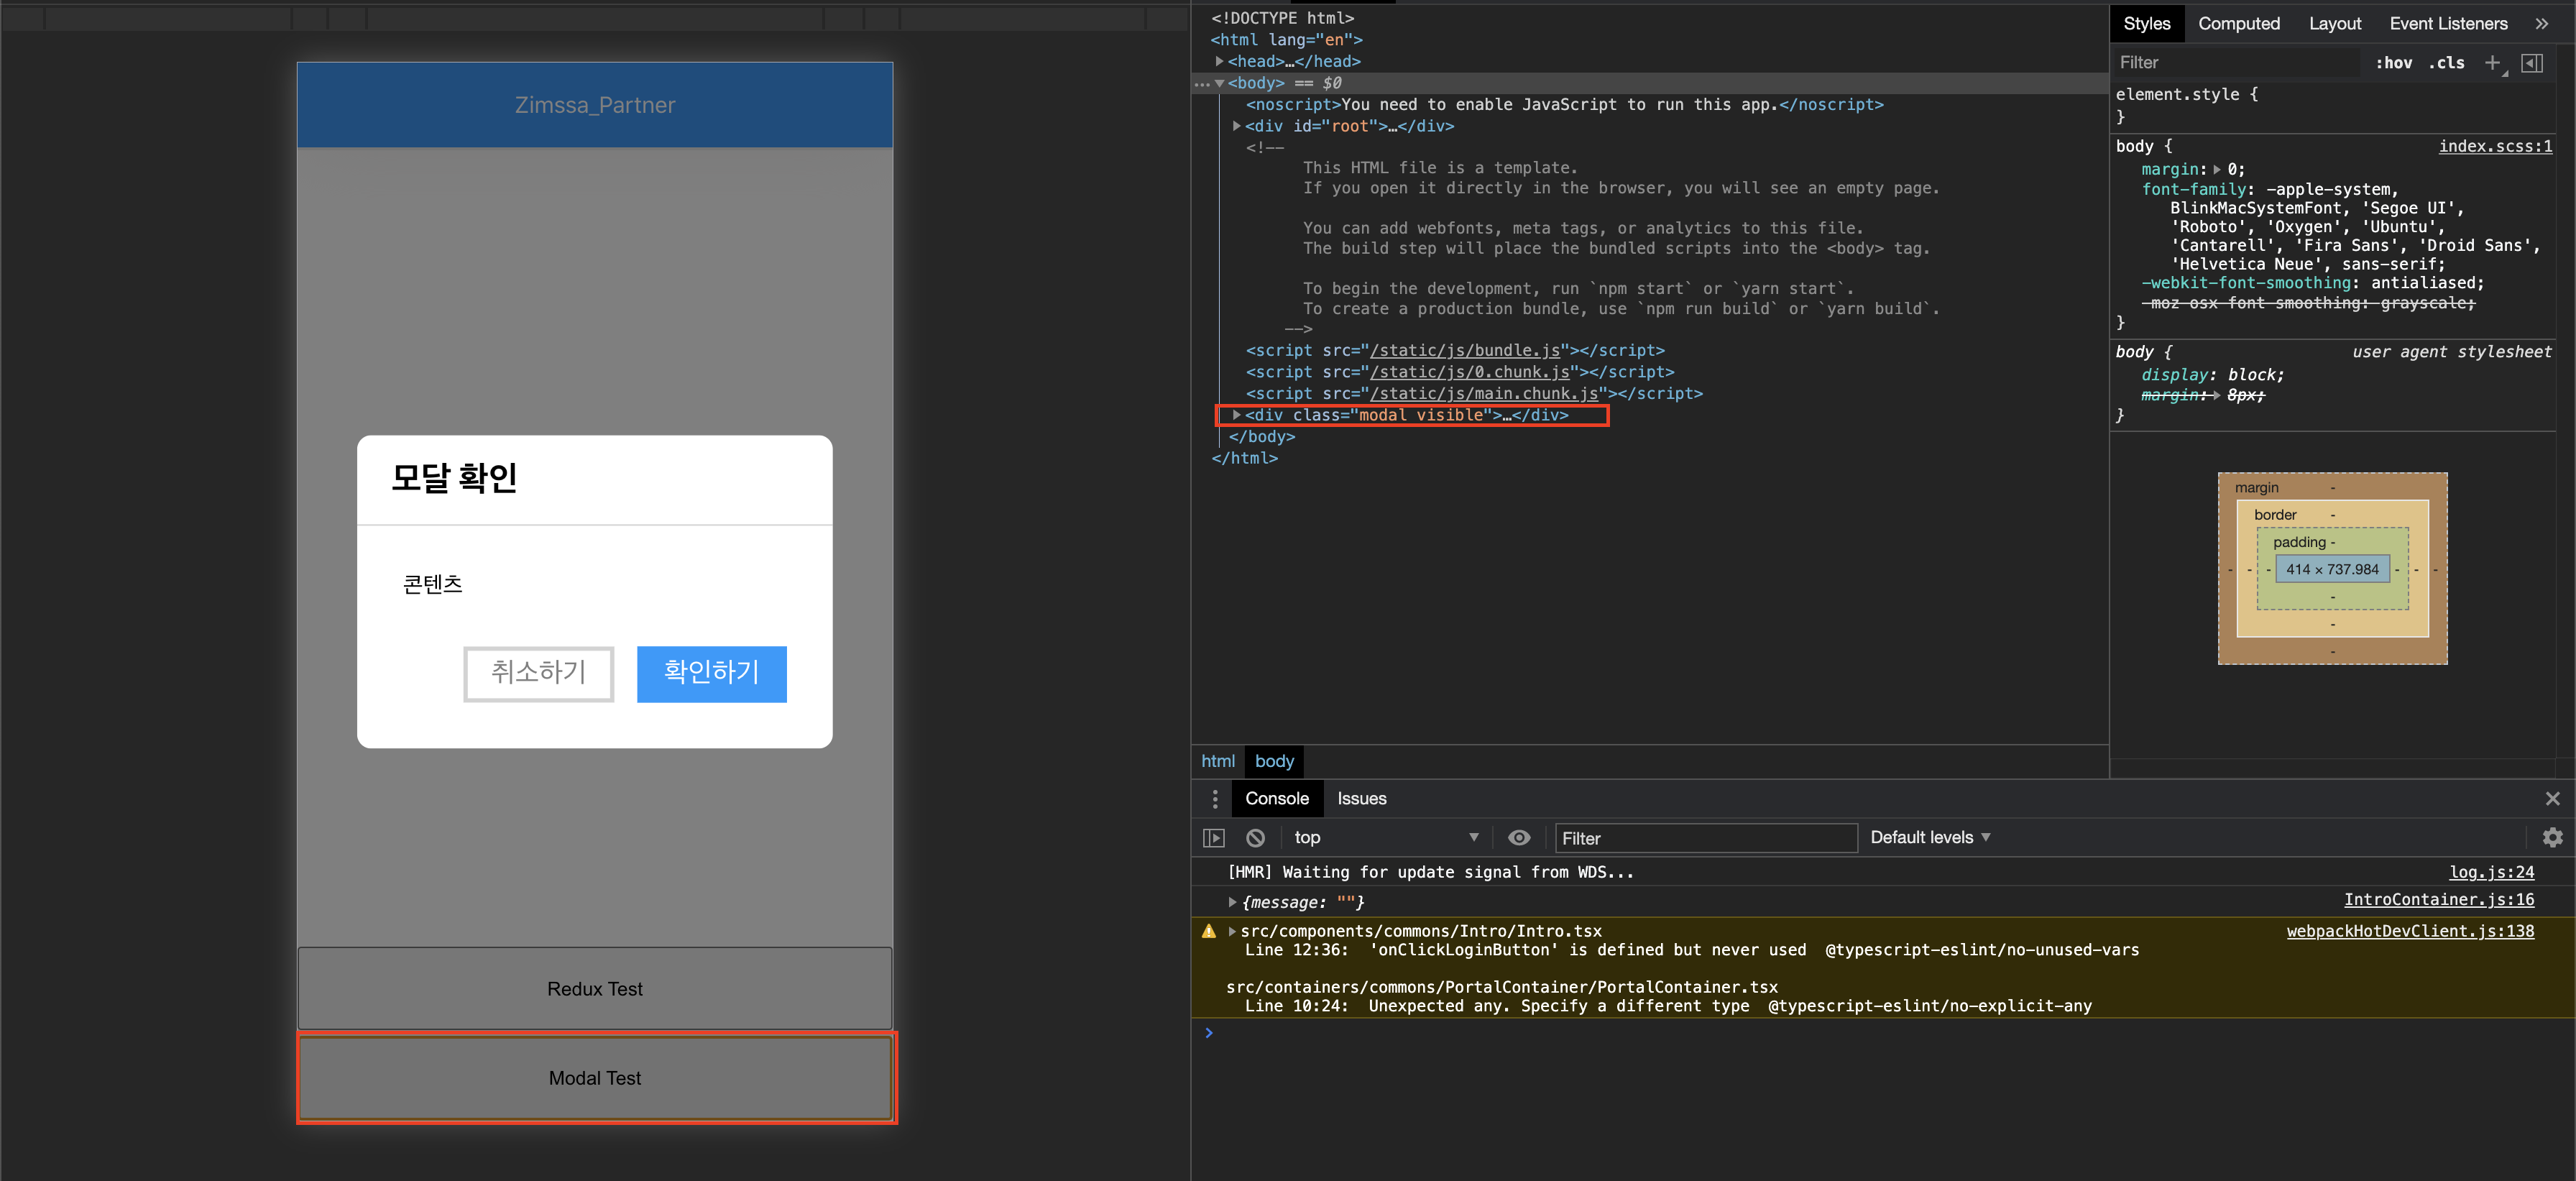Click the 확인하기 confirm button
This screenshot has width=2576, height=1181.
pos(711,674)
